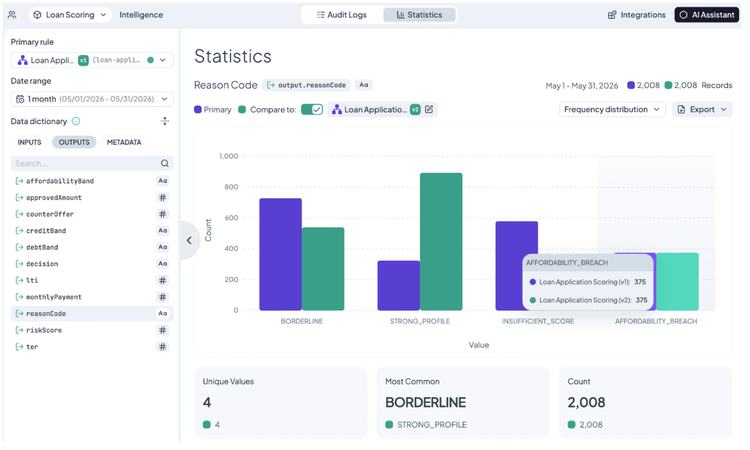Switch to the Audit Logs tab

342,15
